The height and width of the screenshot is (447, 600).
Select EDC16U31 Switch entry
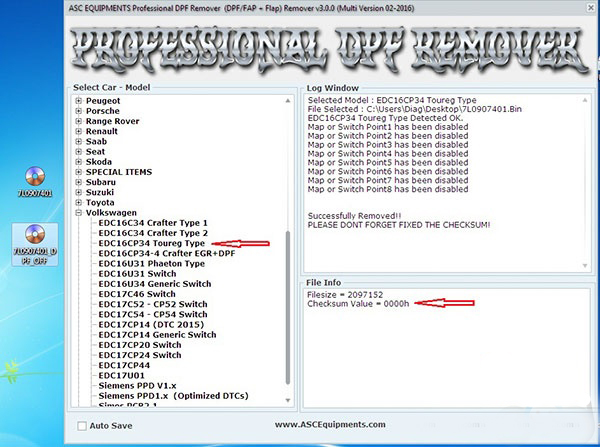137,274
